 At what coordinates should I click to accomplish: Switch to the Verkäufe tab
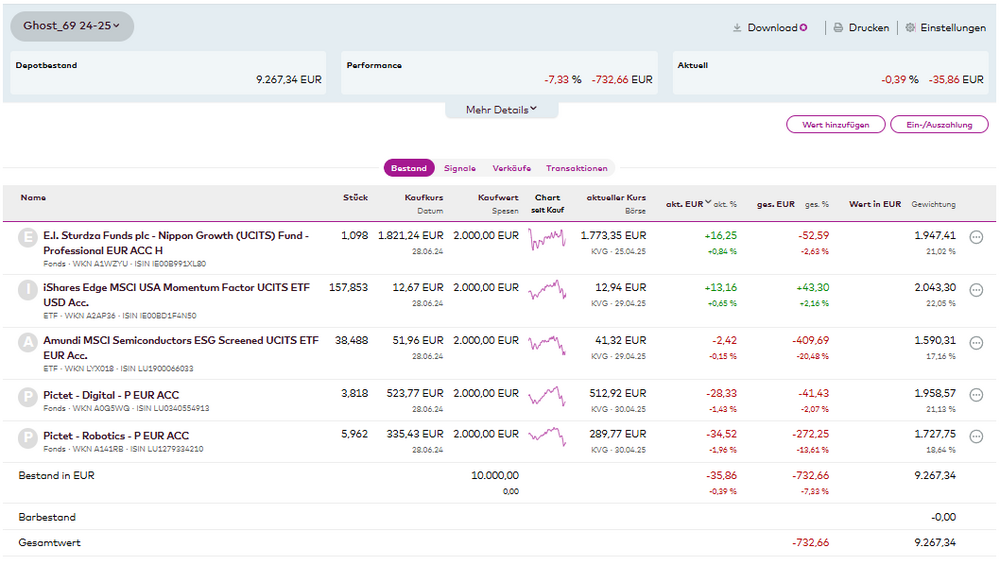pos(511,168)
